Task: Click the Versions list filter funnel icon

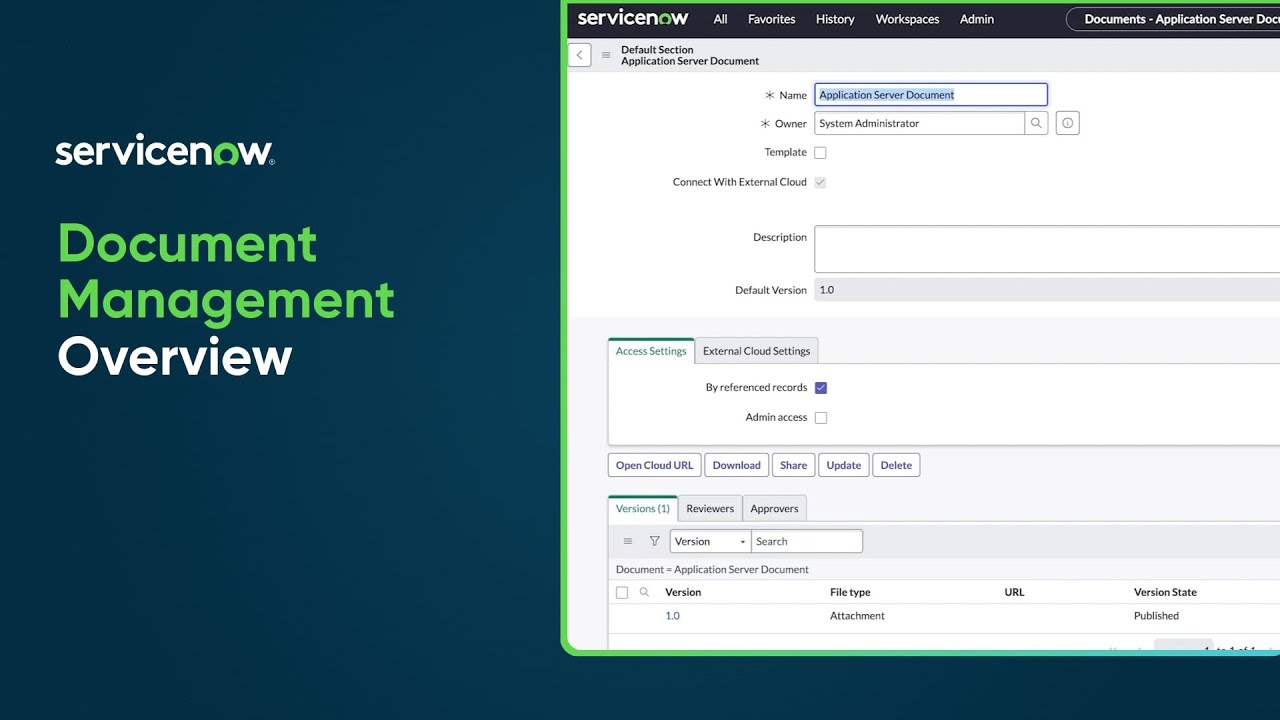Action: 655,541
